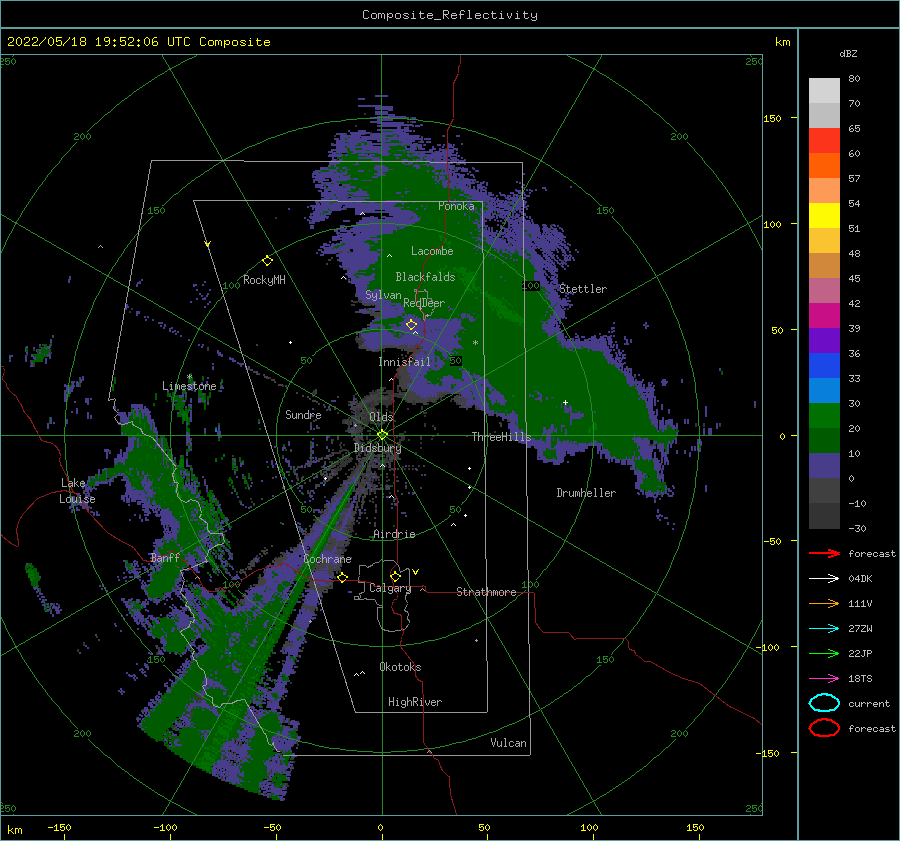Click the RockyMH label
This screenshot has width=900, height=841.
click(264, 280)
